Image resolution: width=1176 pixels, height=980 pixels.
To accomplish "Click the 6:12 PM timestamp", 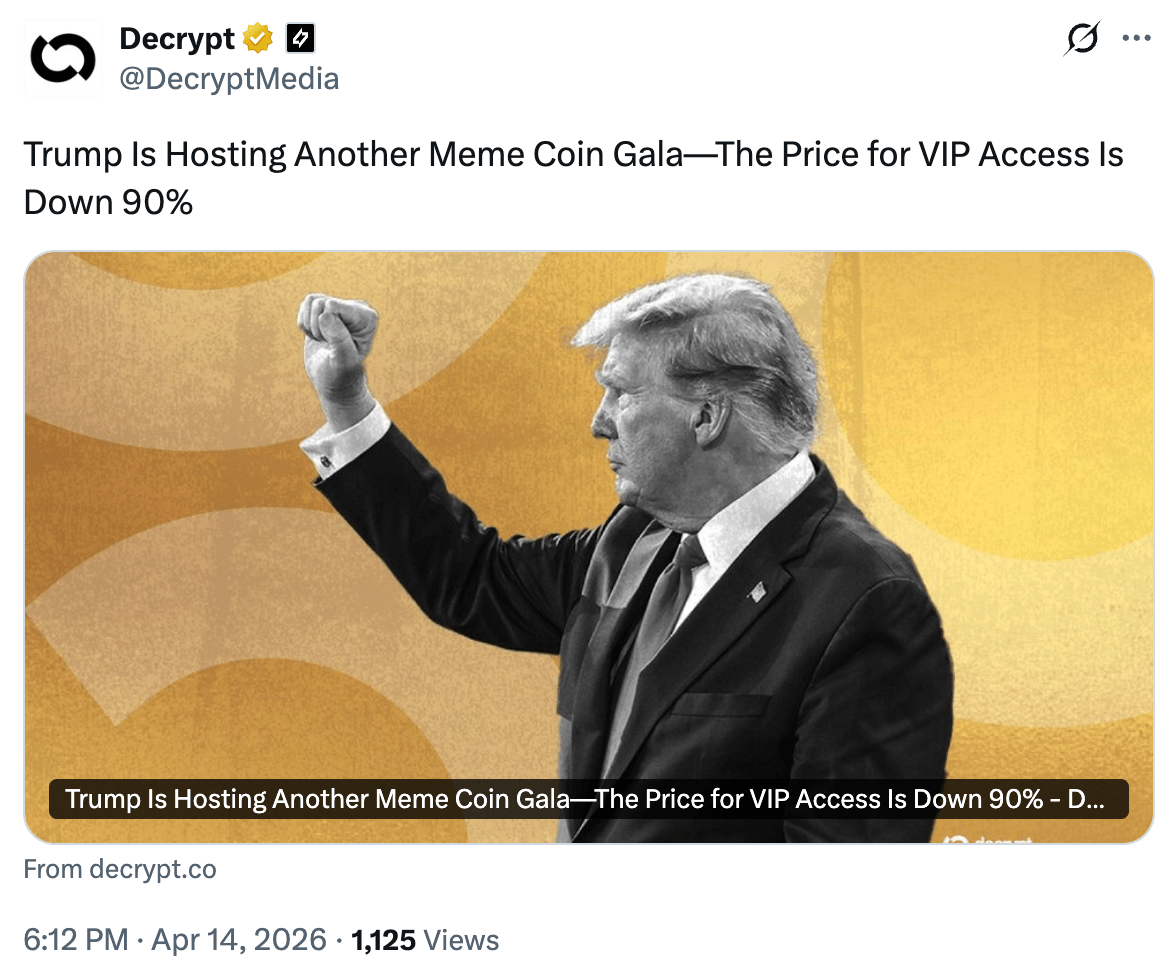I will pyautogui.click(x=76, y=940).
